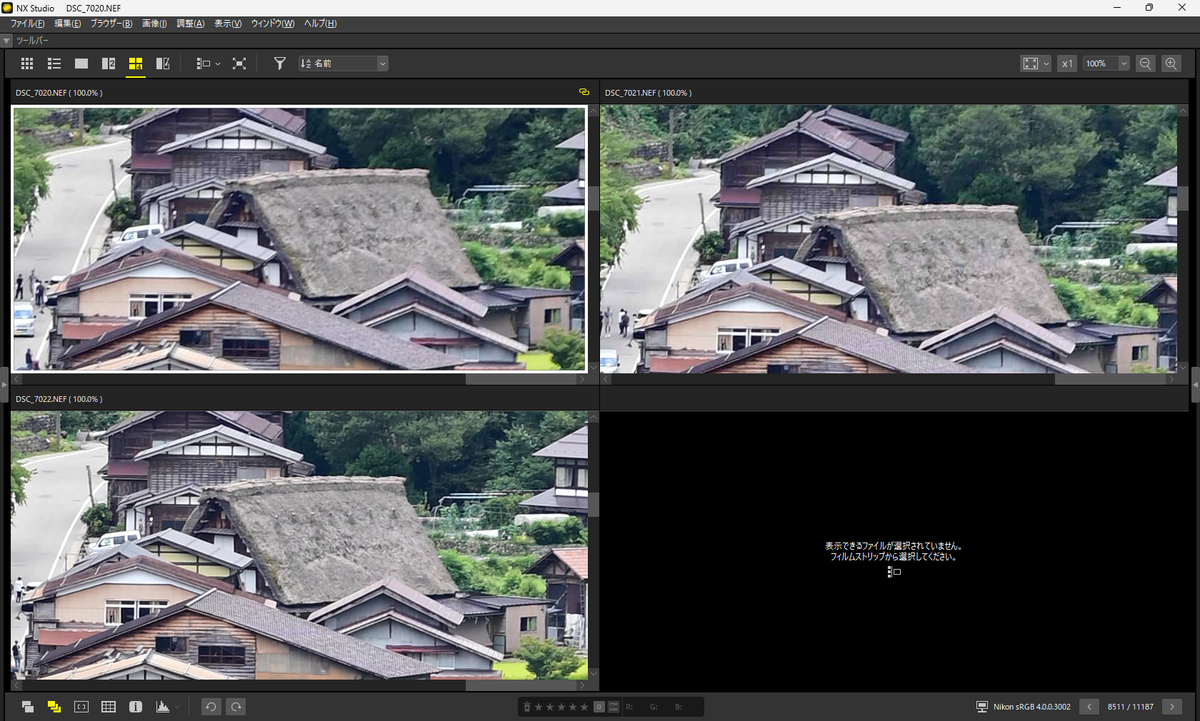The height and width of the screenshot is (721, 1200).
Task: Click the zoom in magnifier
Action: [x=1171, y=63]
